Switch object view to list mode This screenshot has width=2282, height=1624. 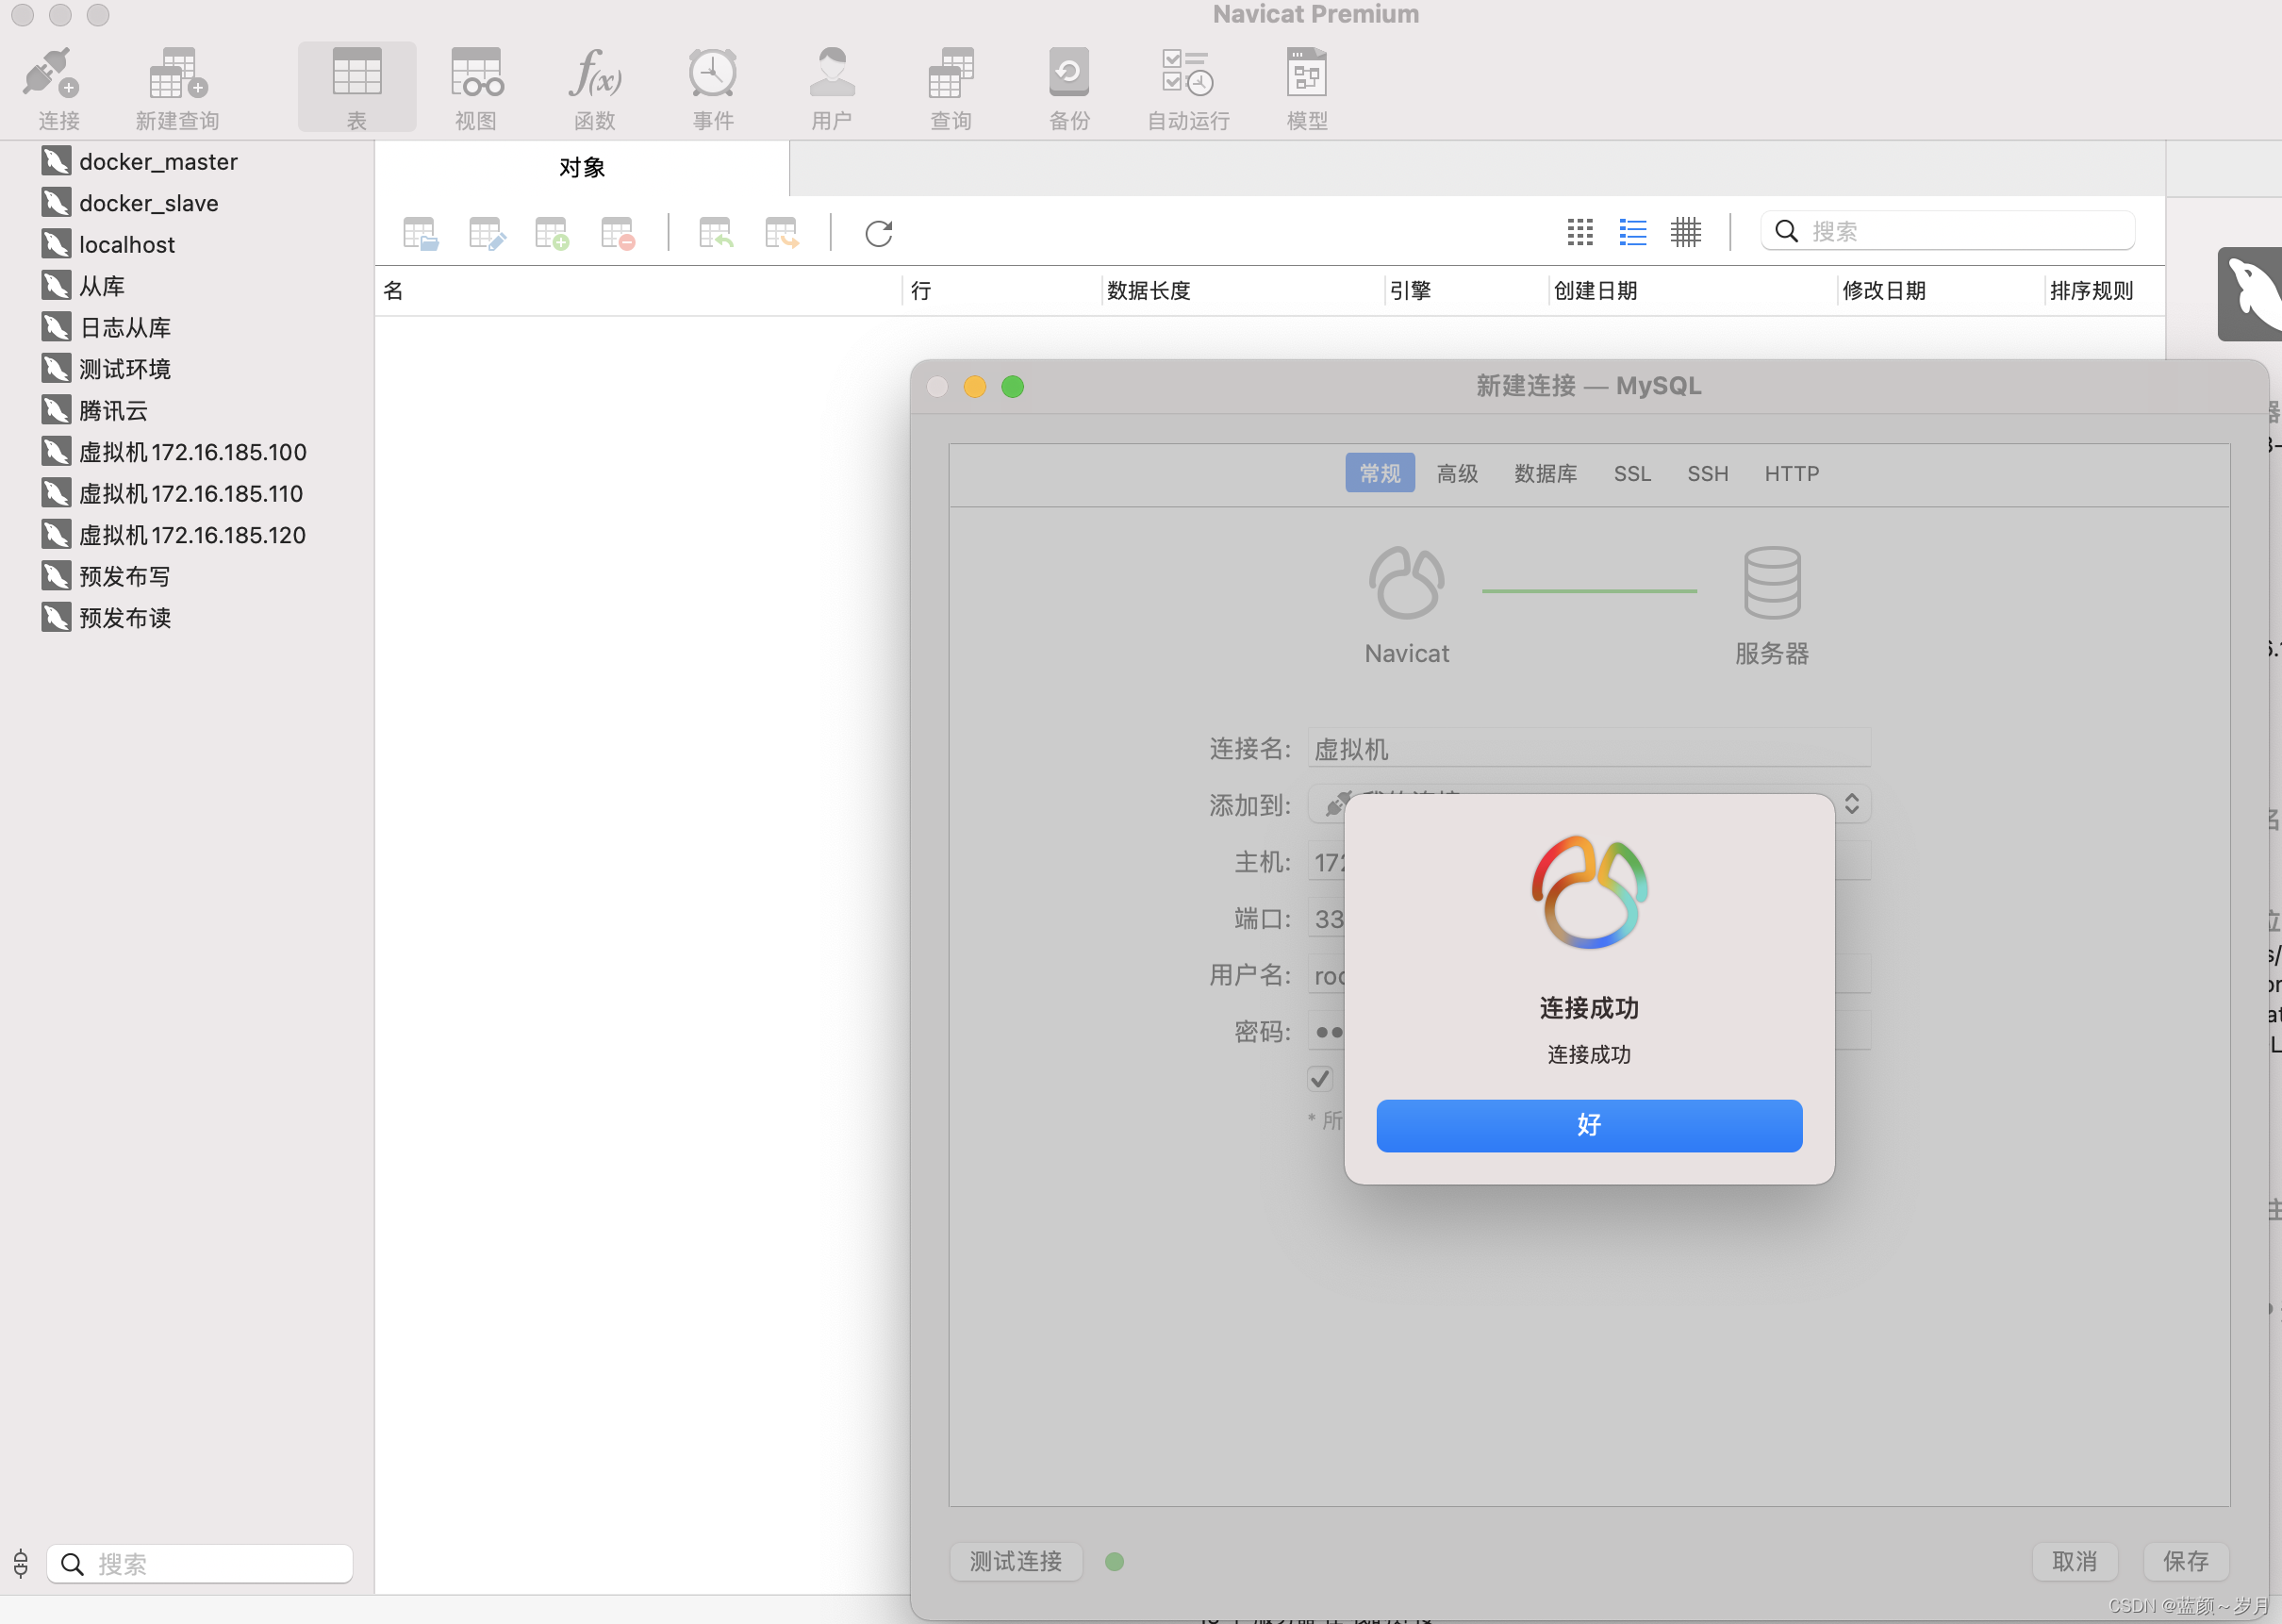coord(1632,232)
